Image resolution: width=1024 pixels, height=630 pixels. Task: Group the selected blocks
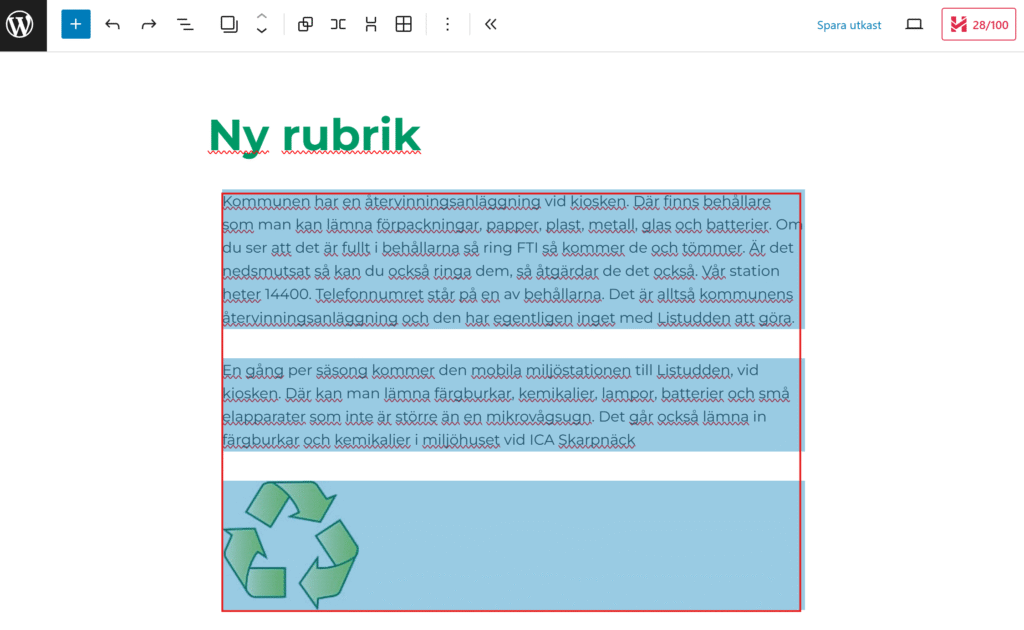point(305,25)
